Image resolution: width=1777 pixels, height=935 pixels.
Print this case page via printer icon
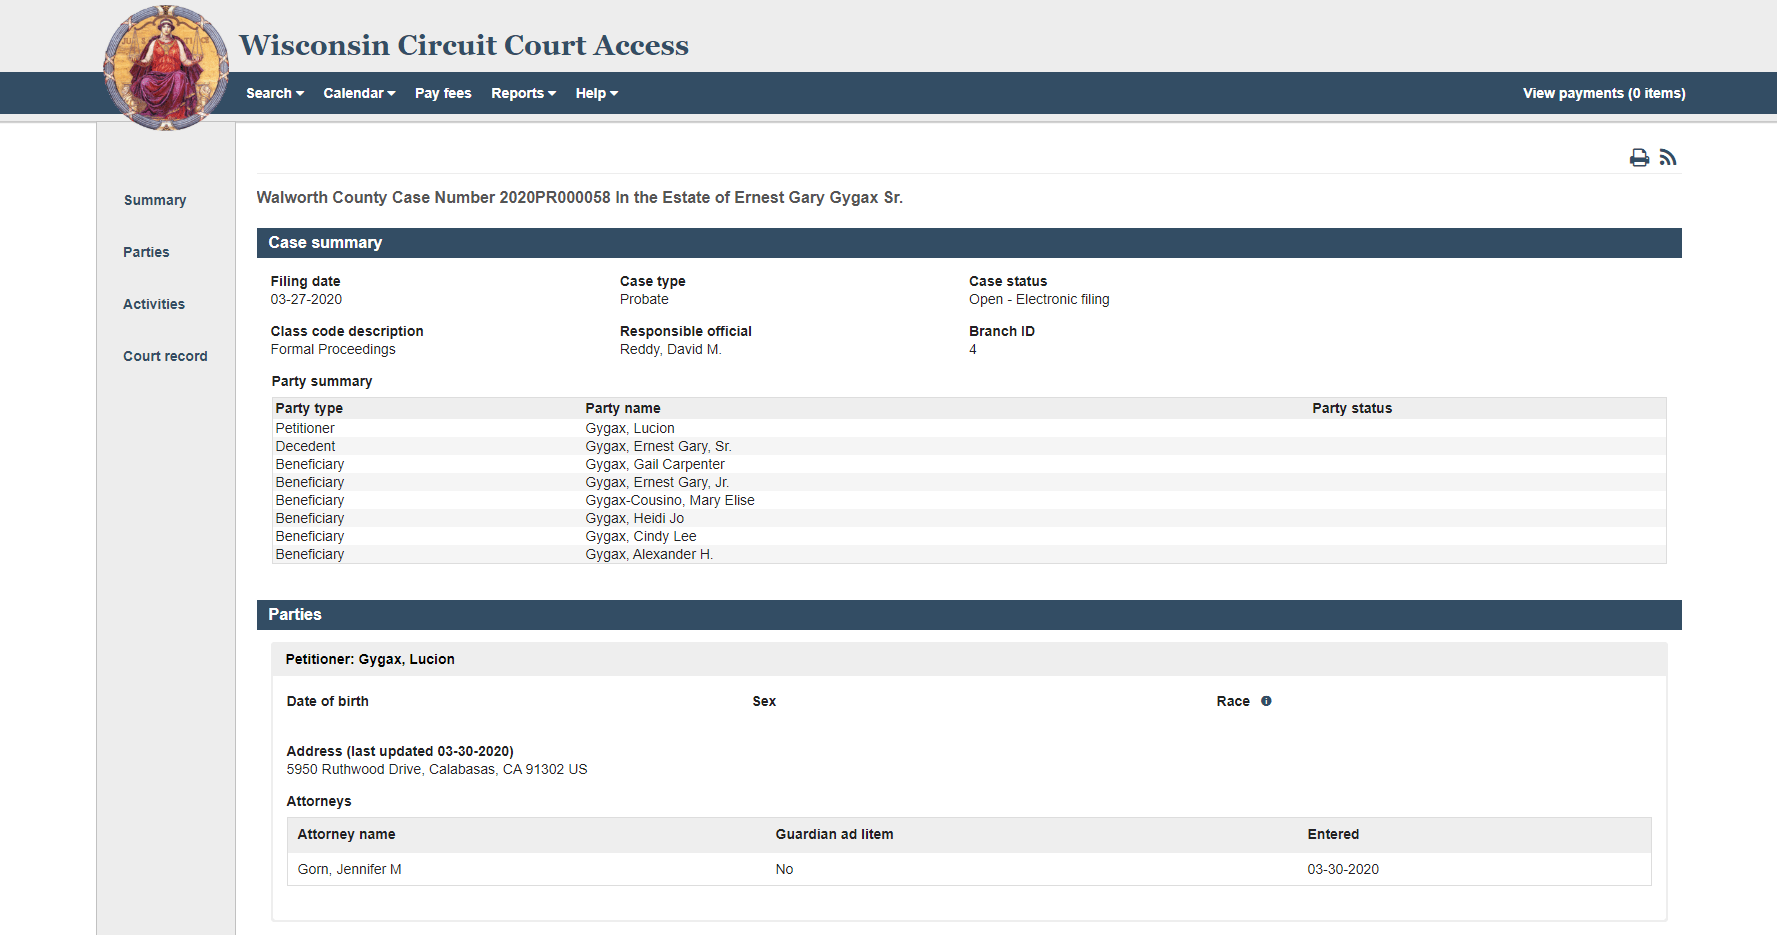(x=1639, y=157)
